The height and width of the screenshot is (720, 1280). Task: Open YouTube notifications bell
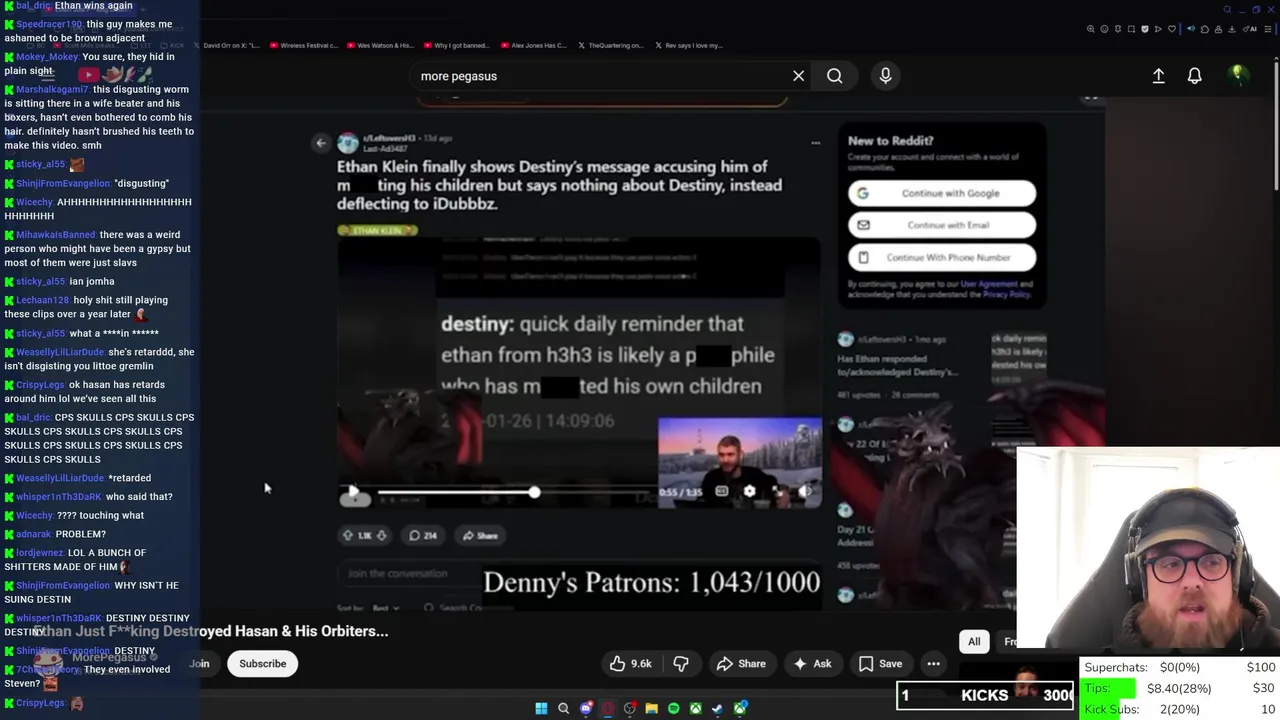point(1194,76)
